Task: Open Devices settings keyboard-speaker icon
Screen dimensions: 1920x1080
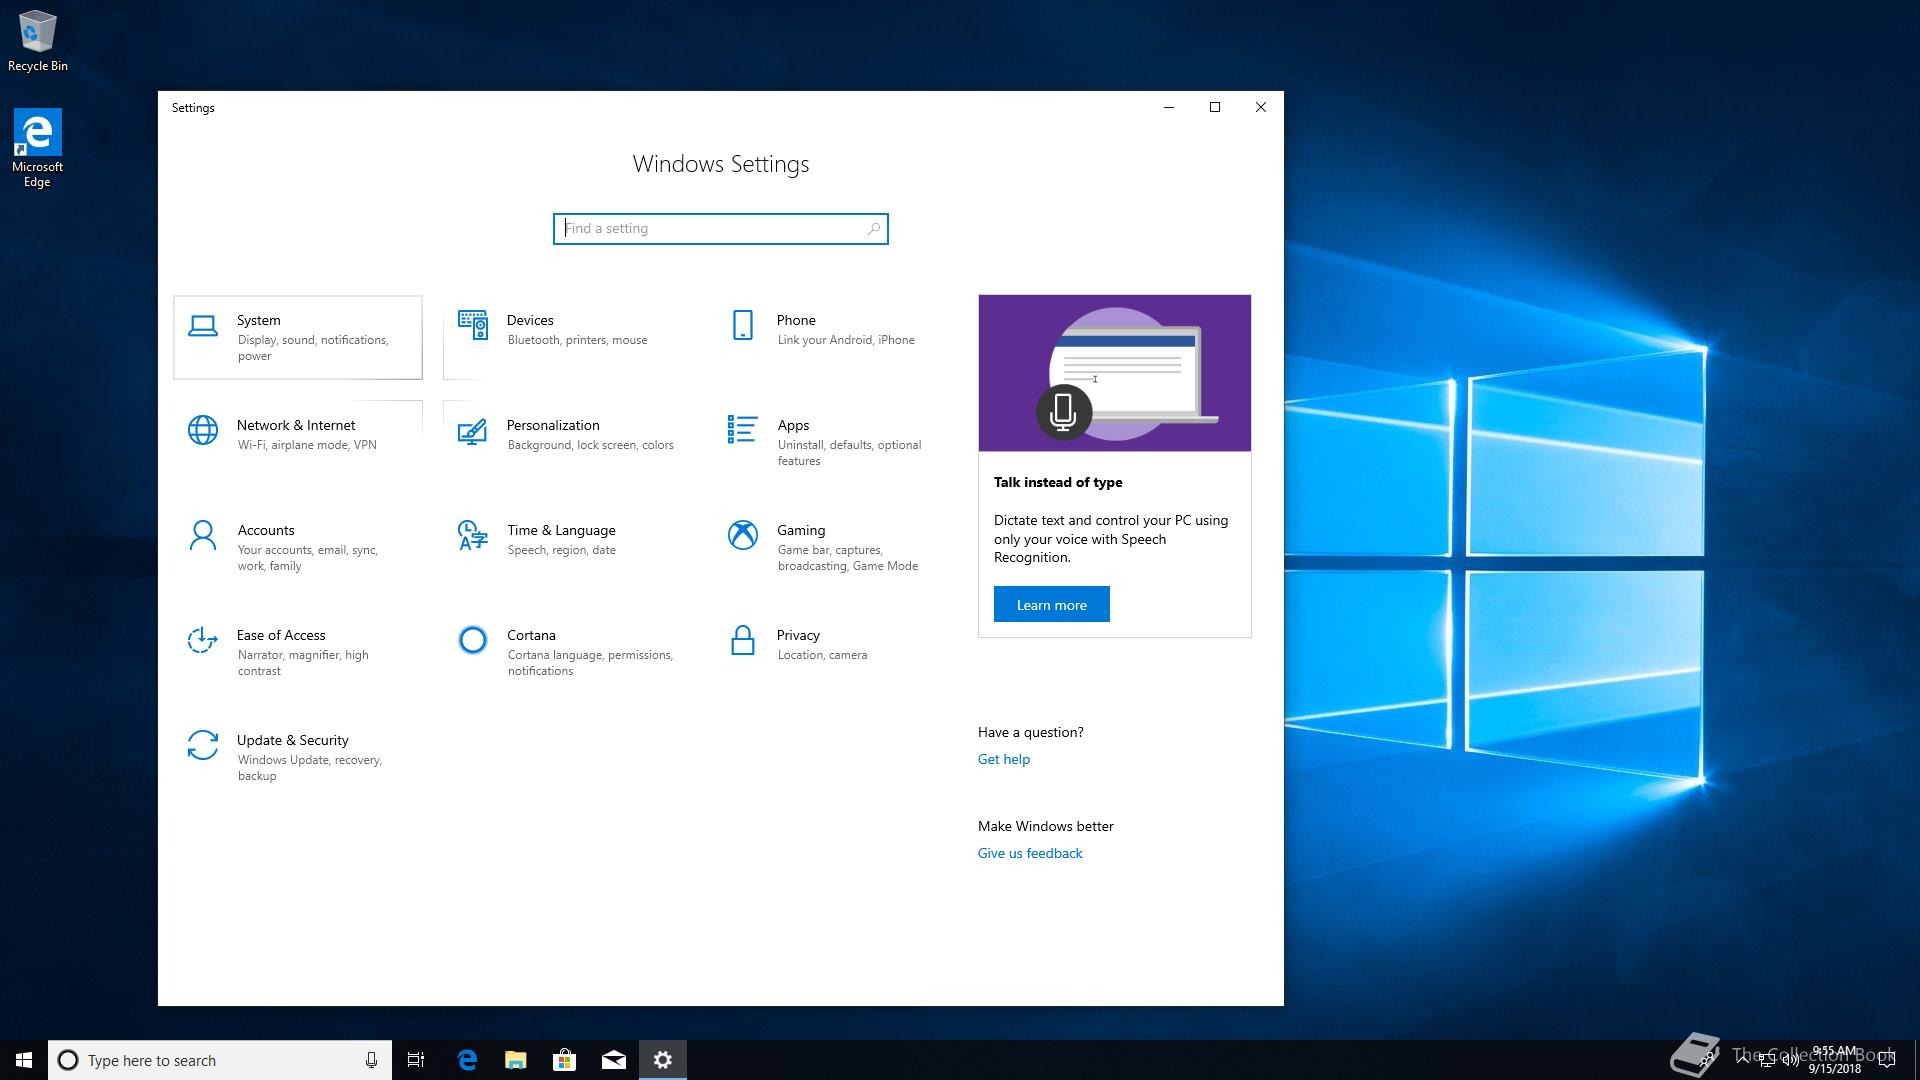Action: (x=472, y=325)
